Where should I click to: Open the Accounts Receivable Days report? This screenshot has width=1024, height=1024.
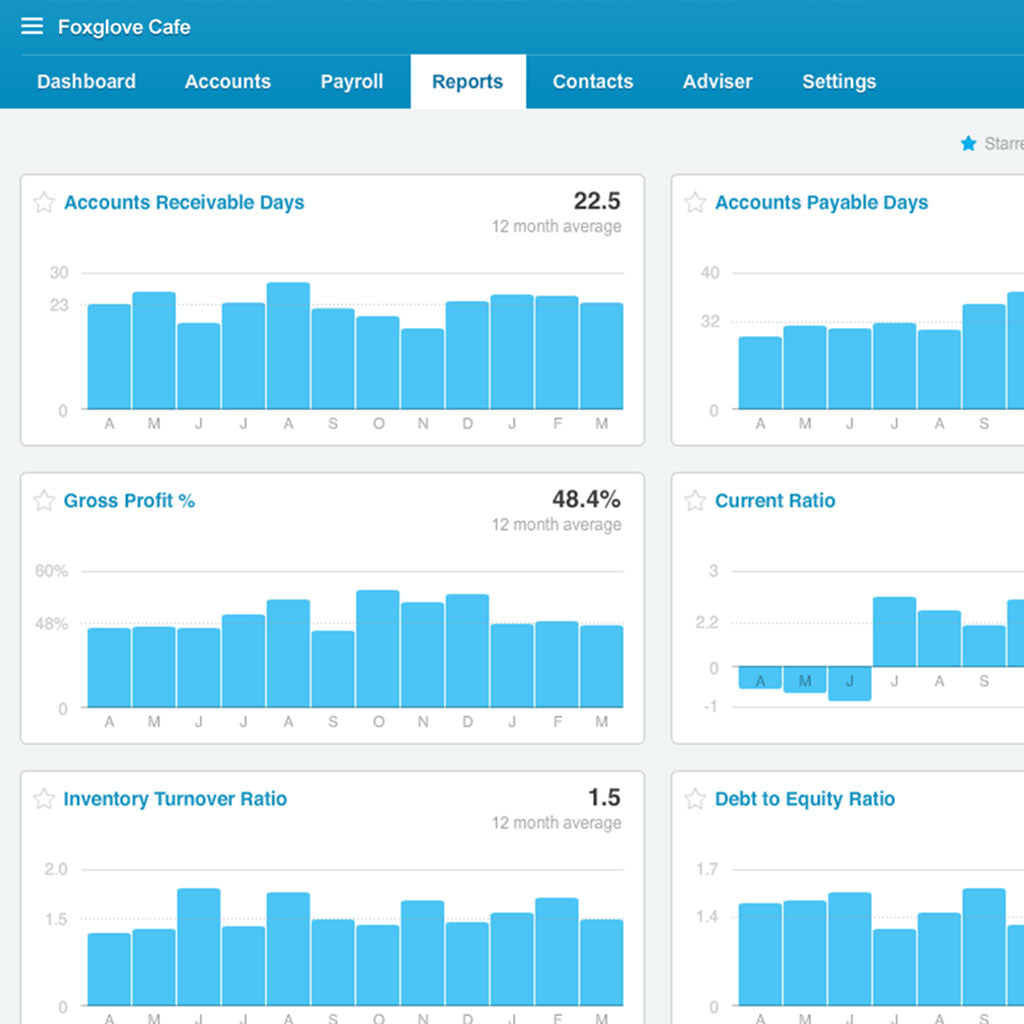183,202
